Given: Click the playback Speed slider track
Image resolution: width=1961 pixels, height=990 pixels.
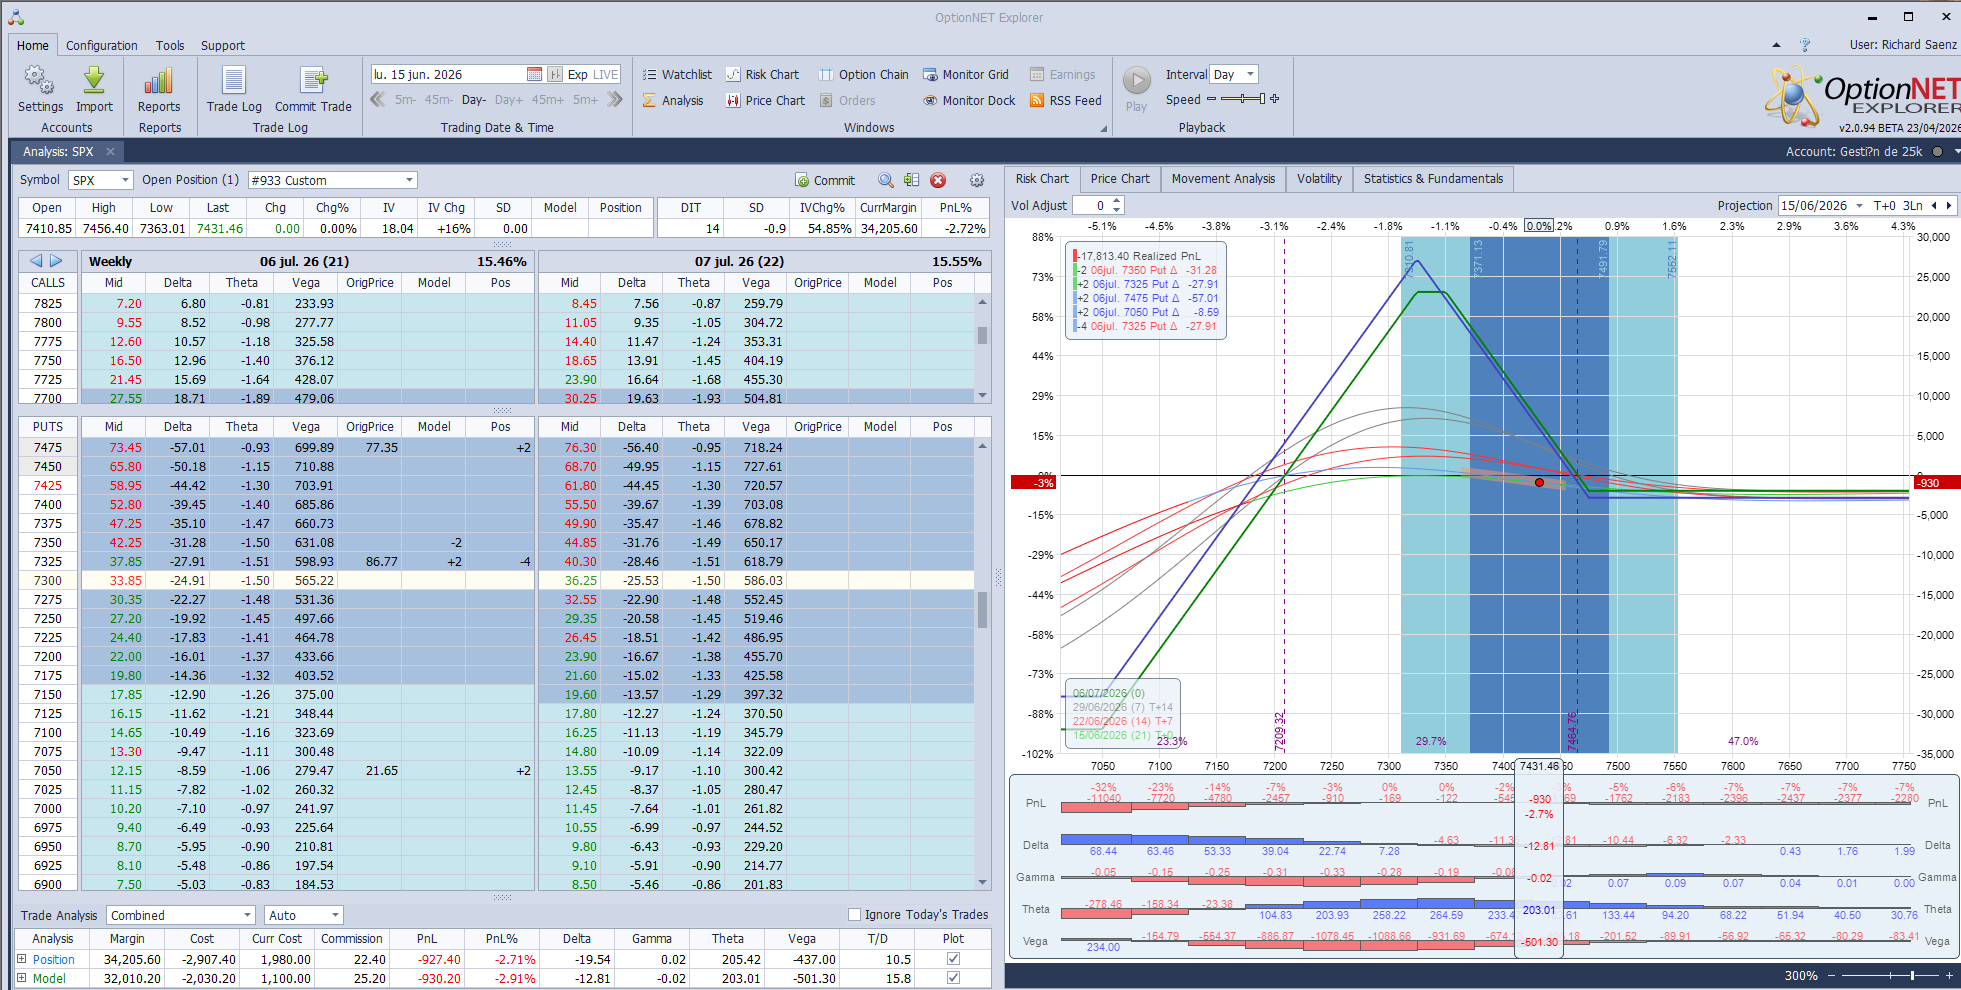Looking at the screenshot, I should pyautogui.click(x=1243, y=99).
